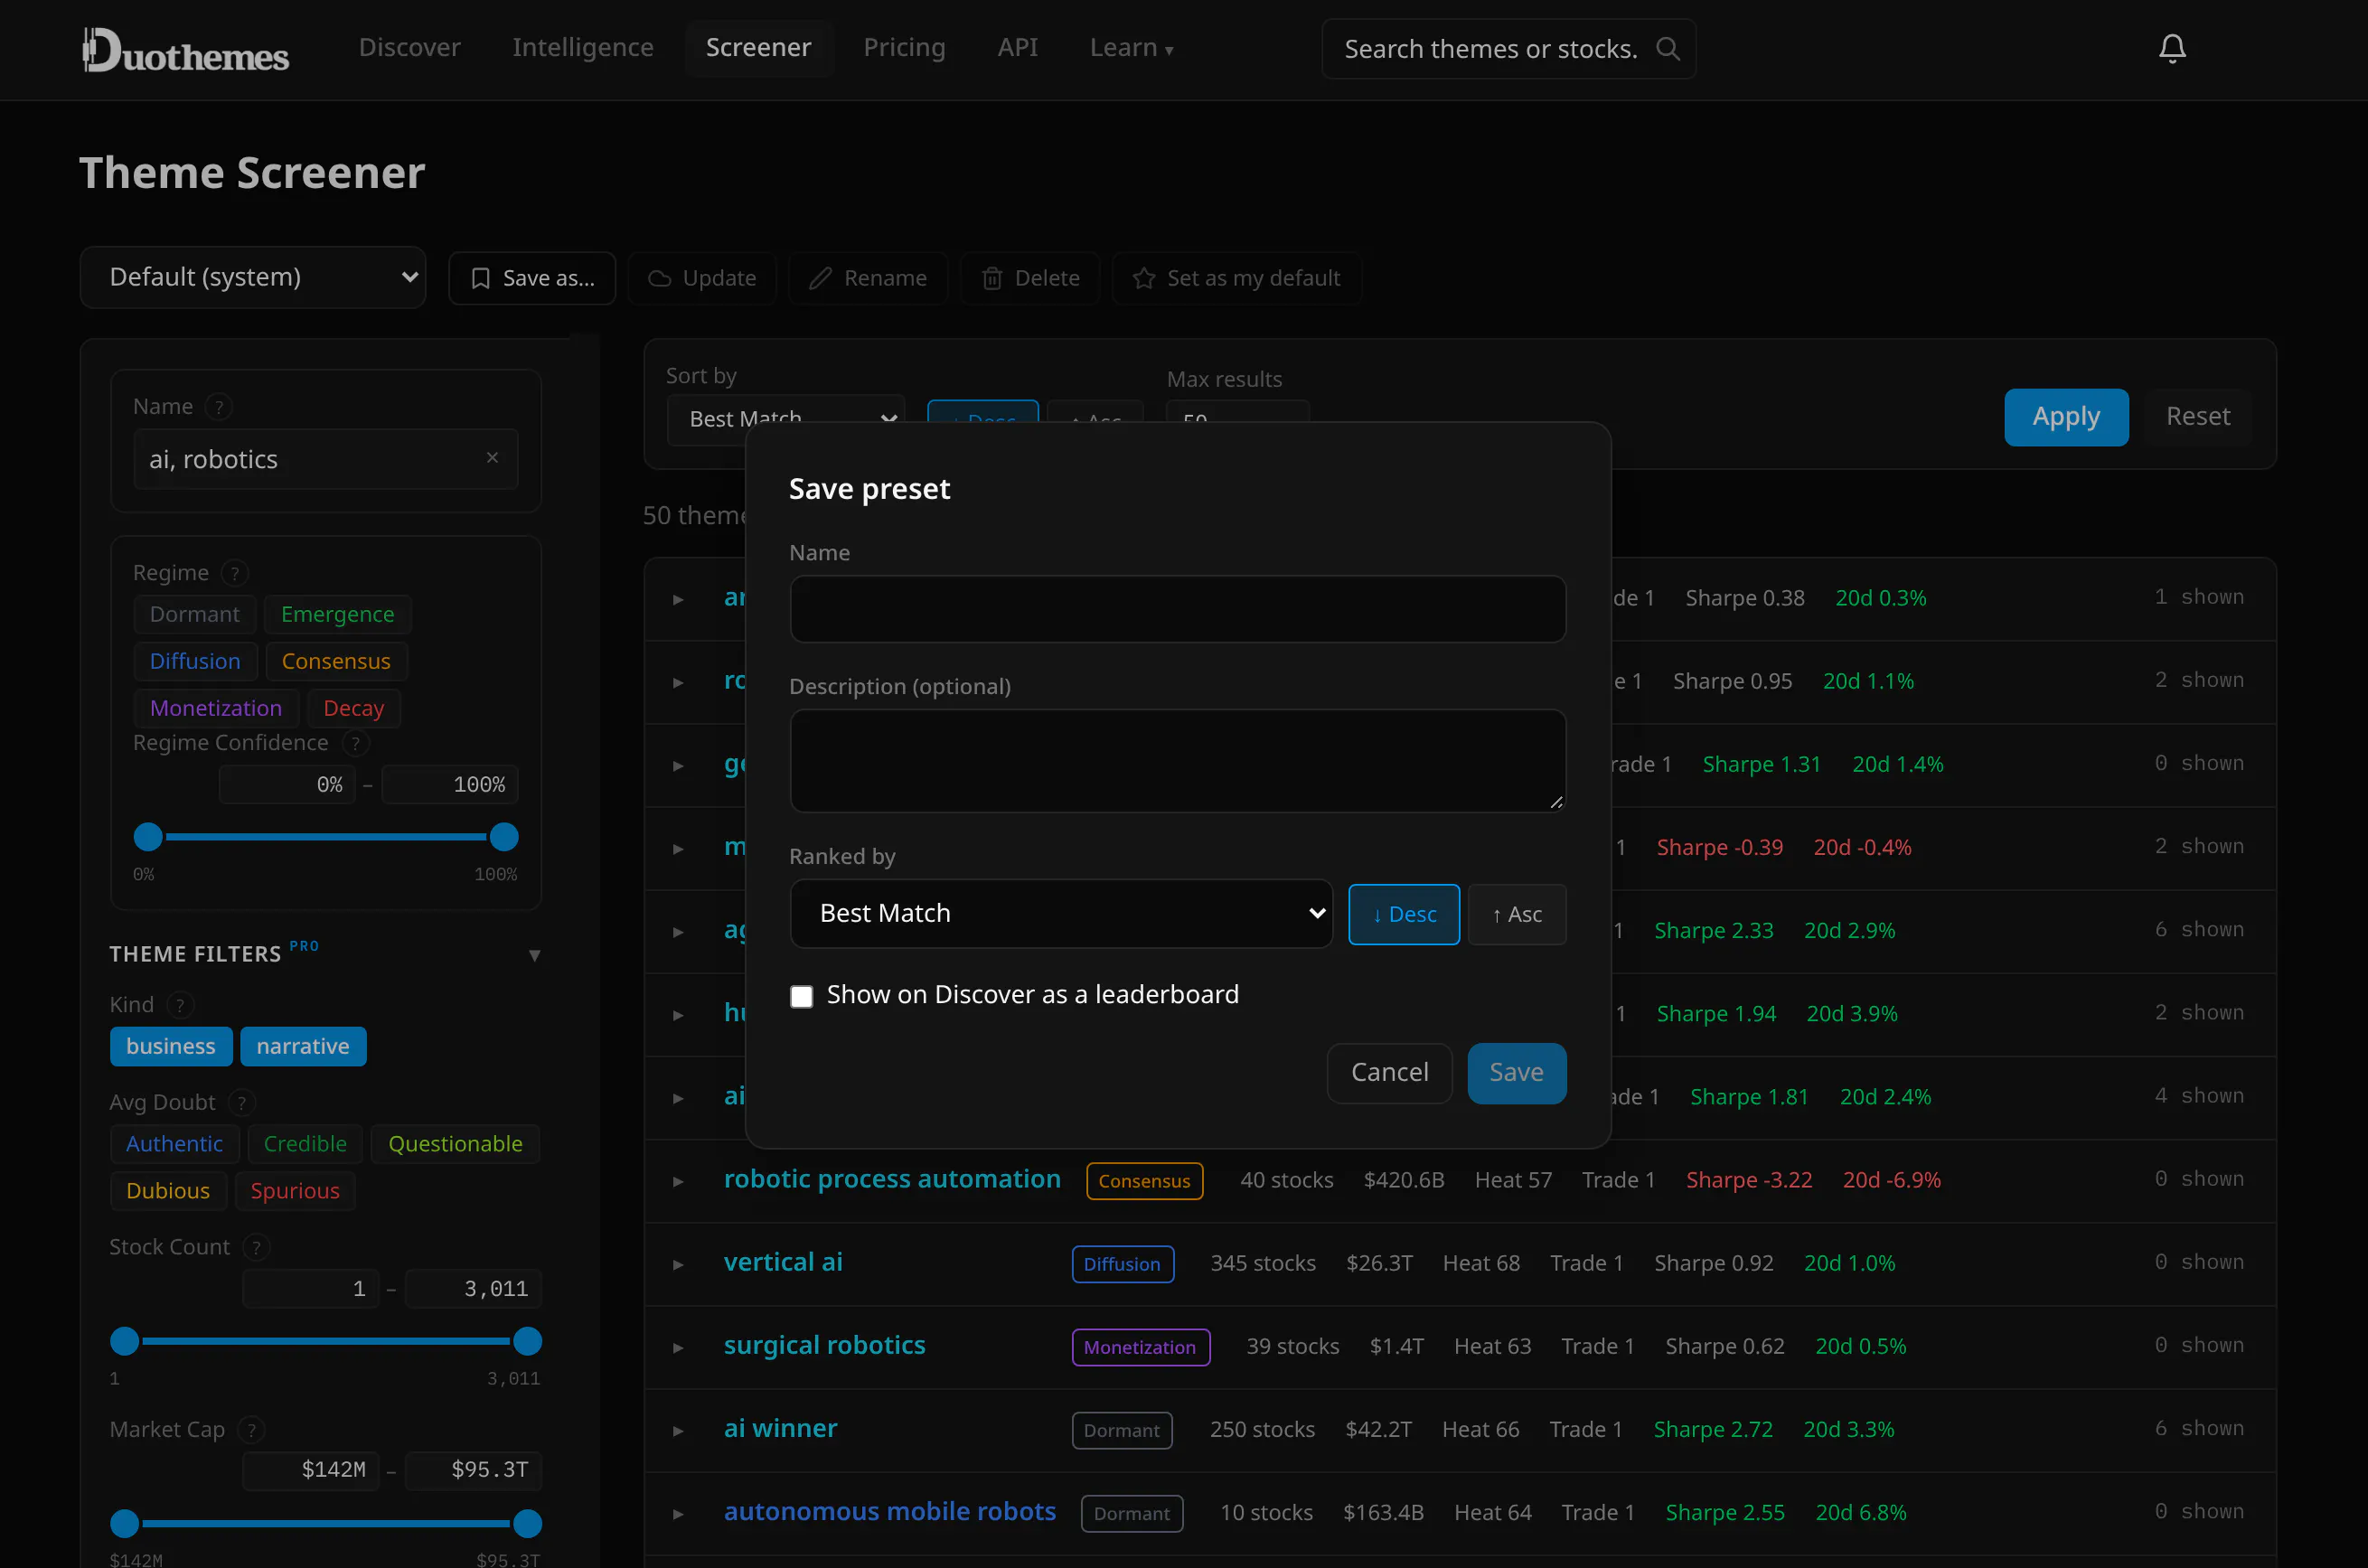
Task: Expand the robotic process automation row
Action: 678,1181
